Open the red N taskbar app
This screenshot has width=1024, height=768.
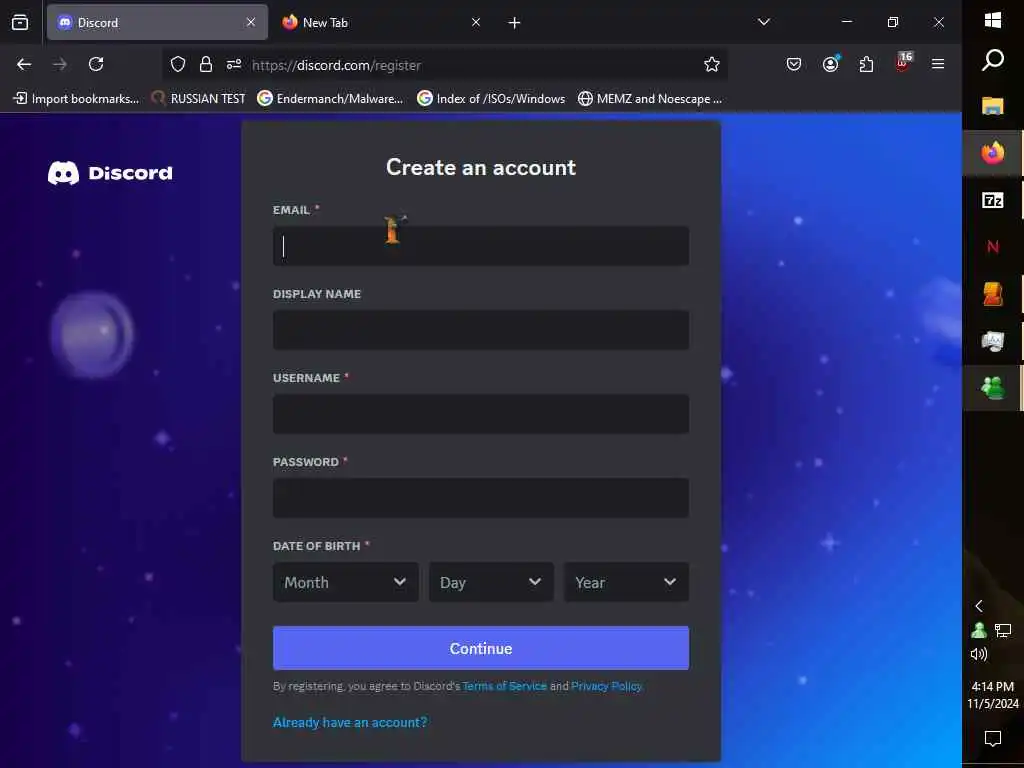(993, 247)
